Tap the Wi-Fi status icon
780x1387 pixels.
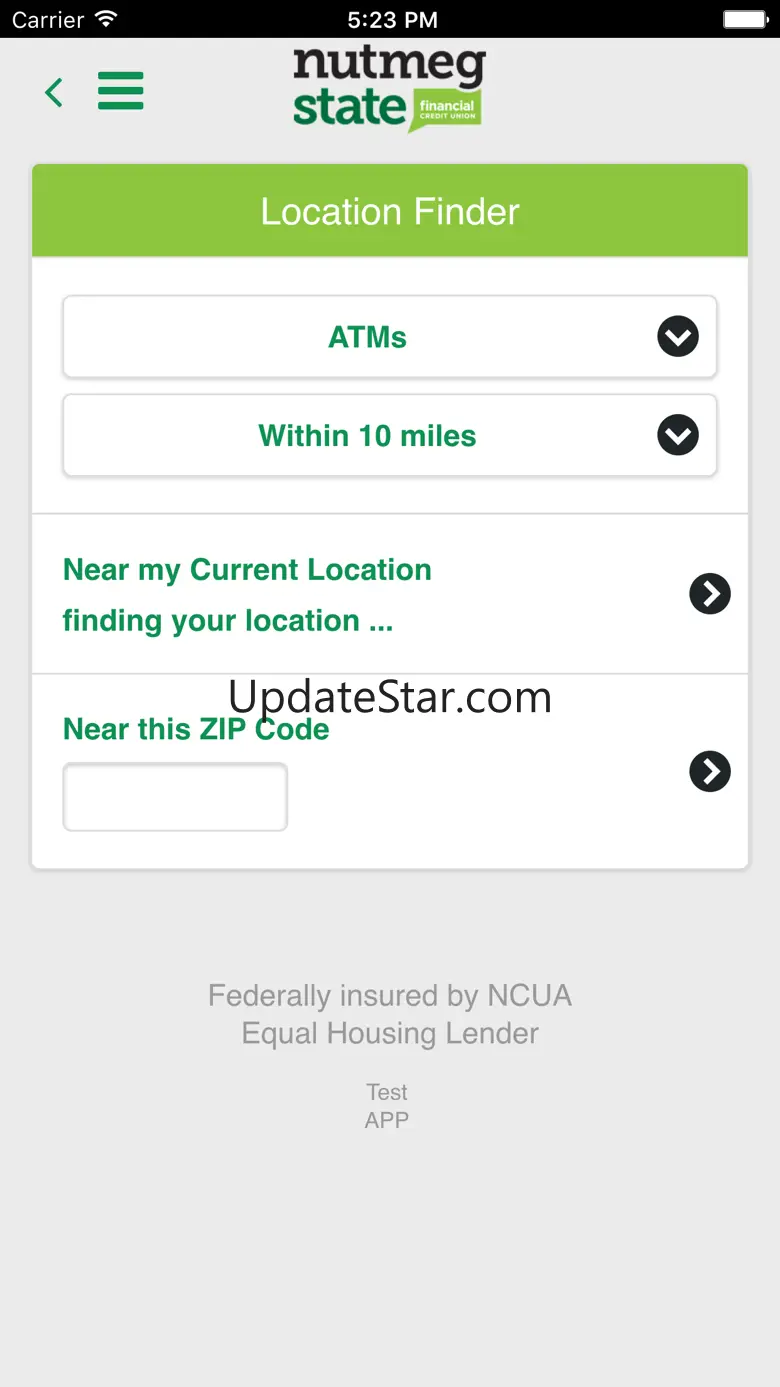tap(105, 19)
